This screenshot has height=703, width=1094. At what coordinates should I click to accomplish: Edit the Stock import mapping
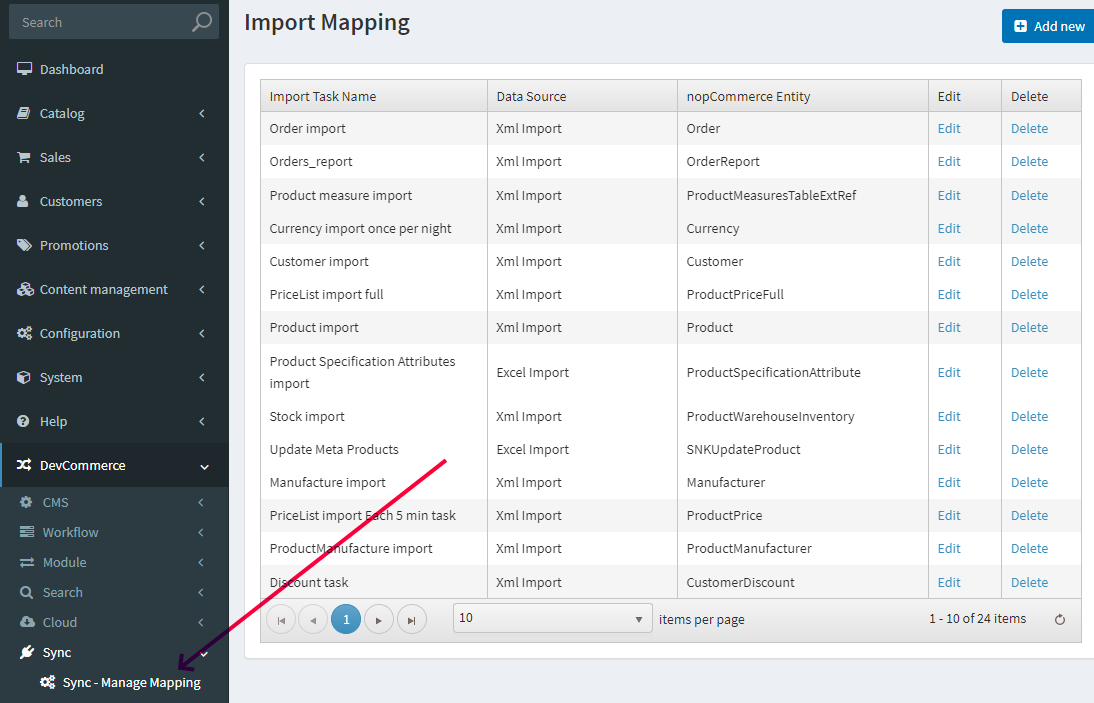(949, 416)
